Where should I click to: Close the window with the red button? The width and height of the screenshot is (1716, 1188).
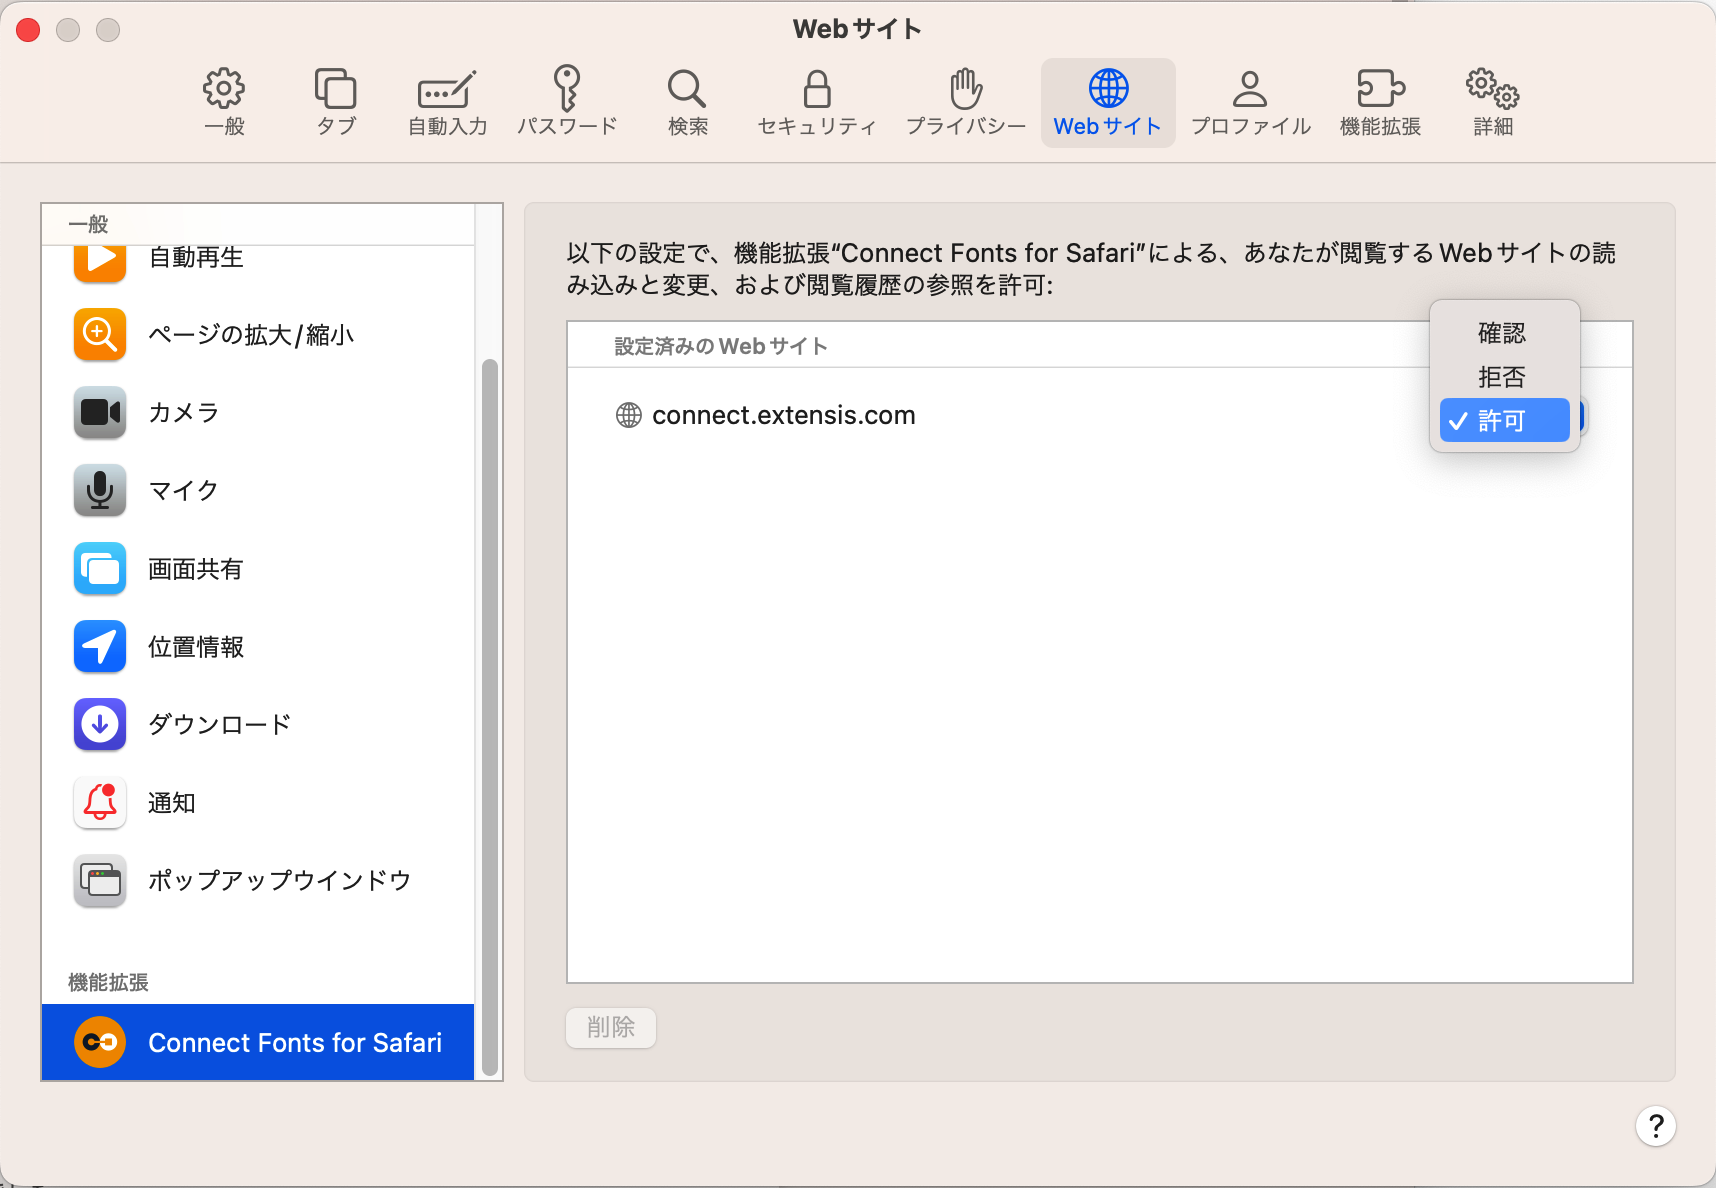pos(28,30)
